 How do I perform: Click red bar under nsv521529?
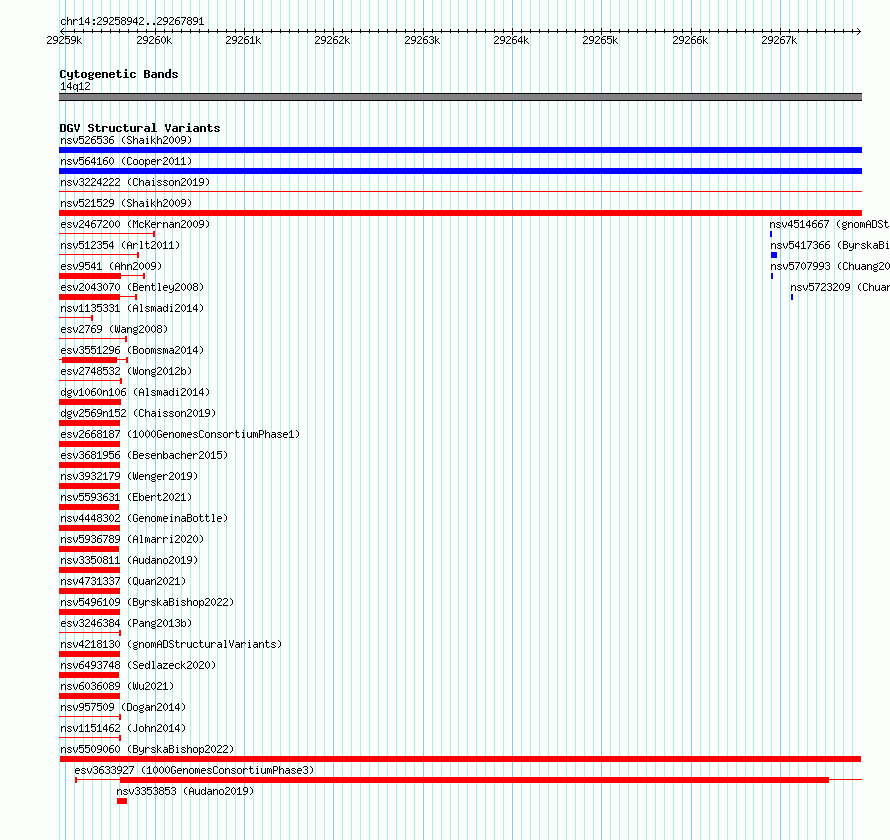460,213
